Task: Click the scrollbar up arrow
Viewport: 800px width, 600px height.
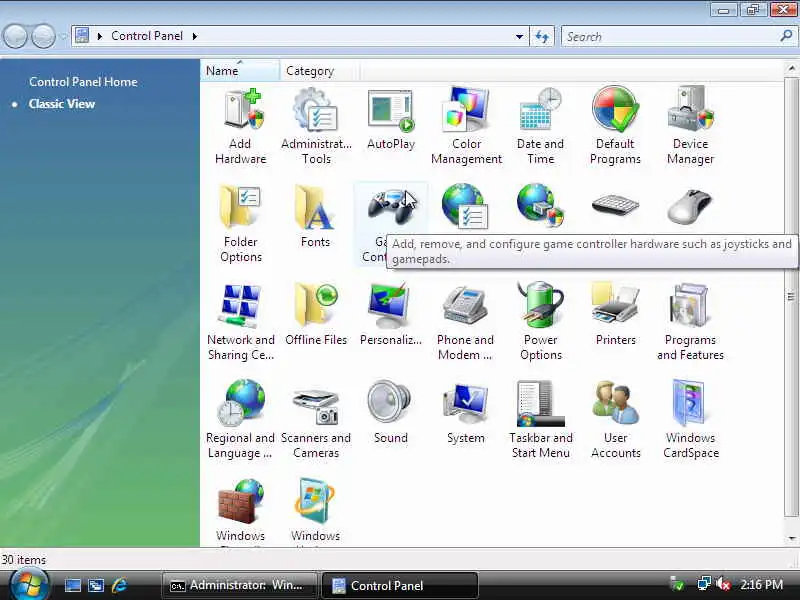Action: [x=792, y=68]
